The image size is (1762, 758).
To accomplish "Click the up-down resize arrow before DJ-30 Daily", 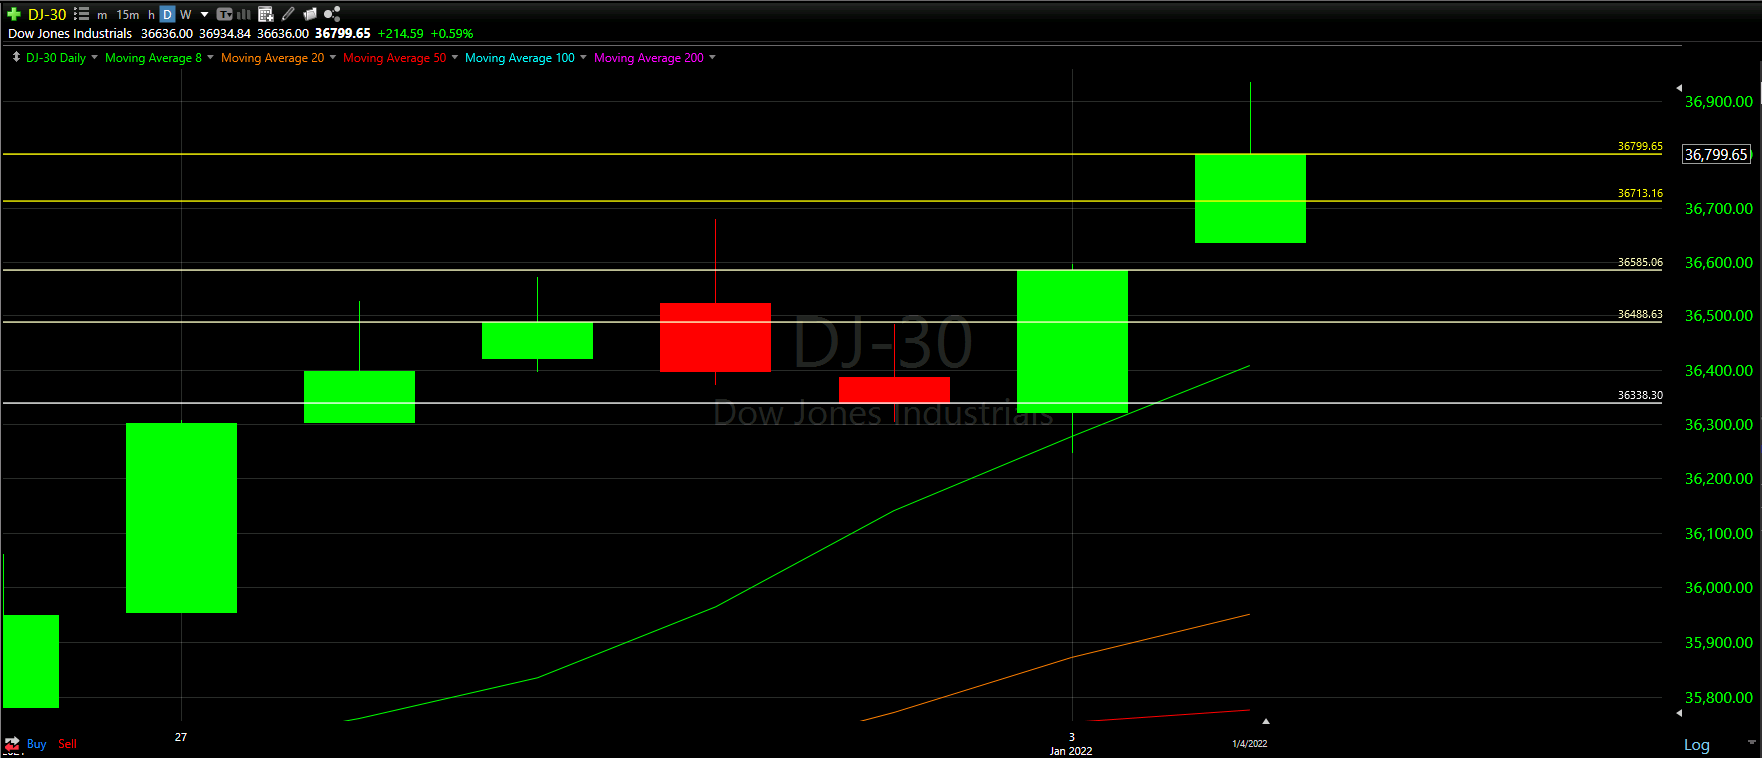I will (16, 57).
